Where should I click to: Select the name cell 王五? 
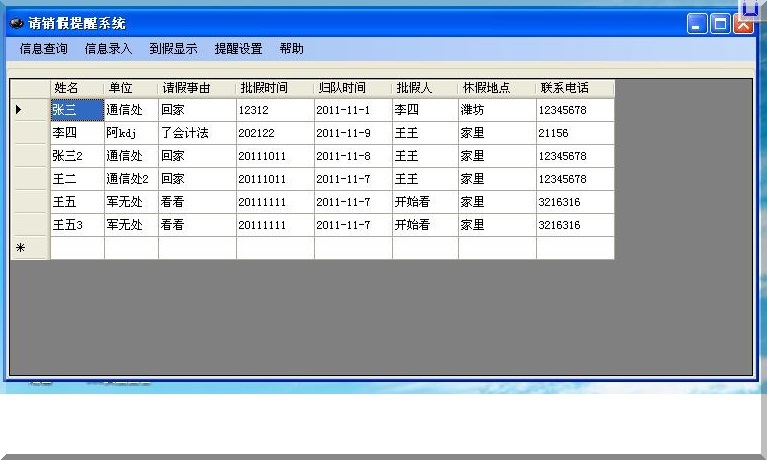click(x=77, y=202)
